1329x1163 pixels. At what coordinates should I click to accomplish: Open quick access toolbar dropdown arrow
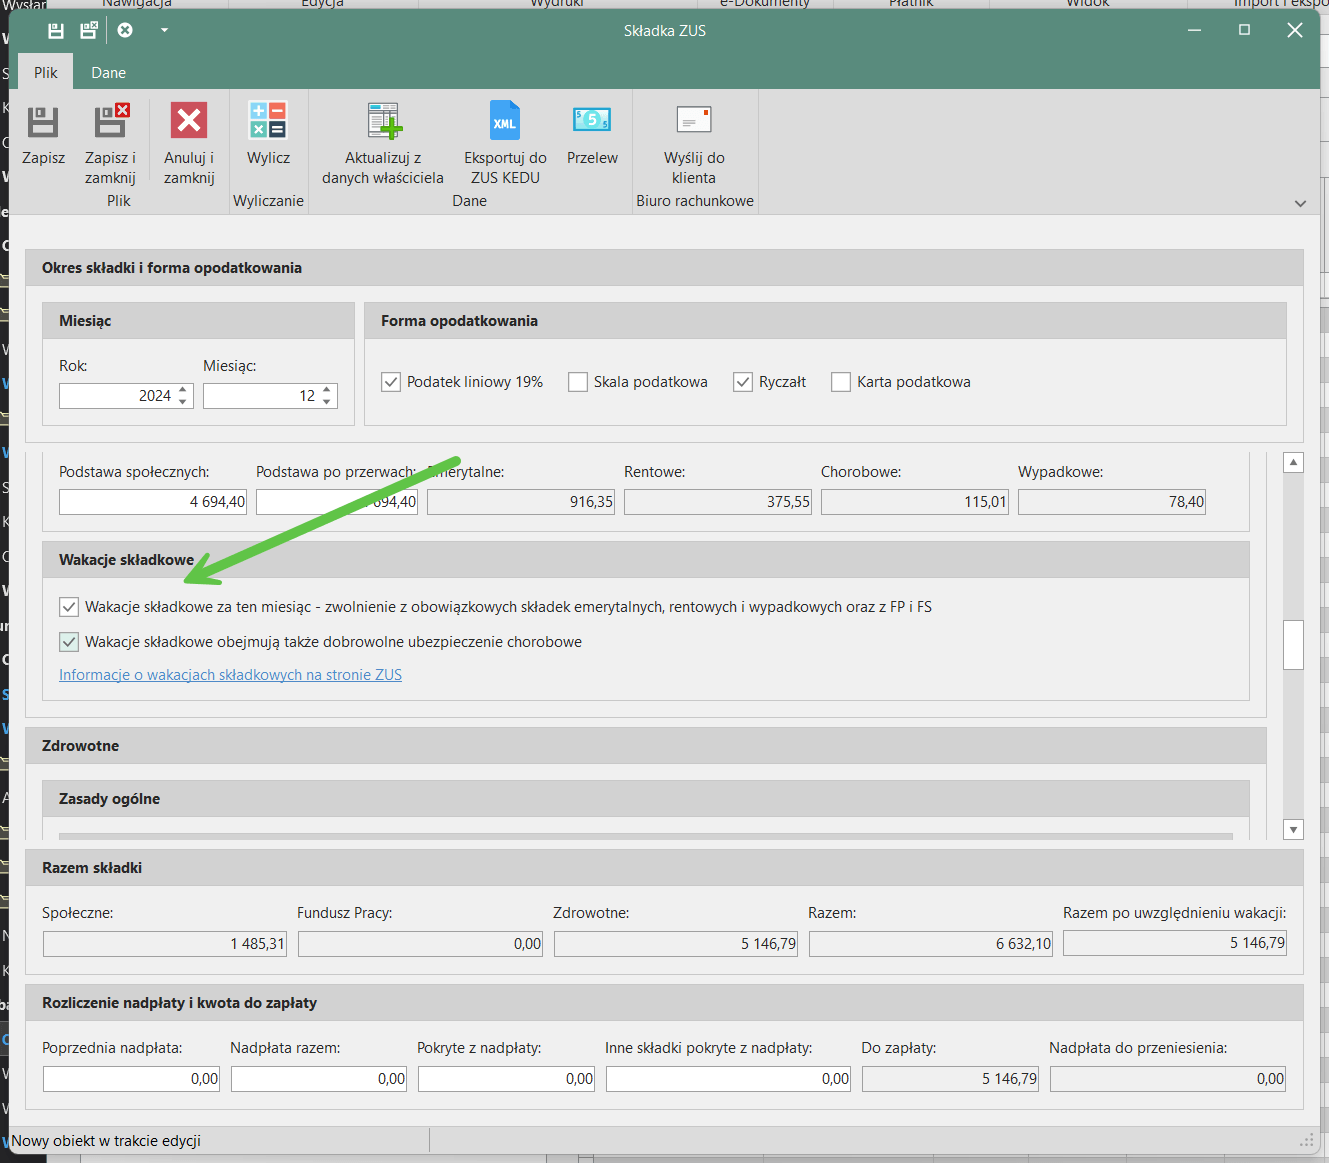[x=164, y=30]
